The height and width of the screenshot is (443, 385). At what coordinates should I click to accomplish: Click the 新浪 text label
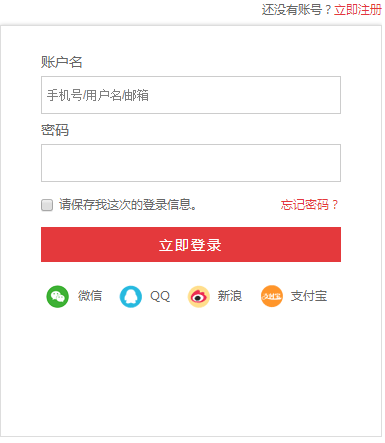tap(230, 296)
